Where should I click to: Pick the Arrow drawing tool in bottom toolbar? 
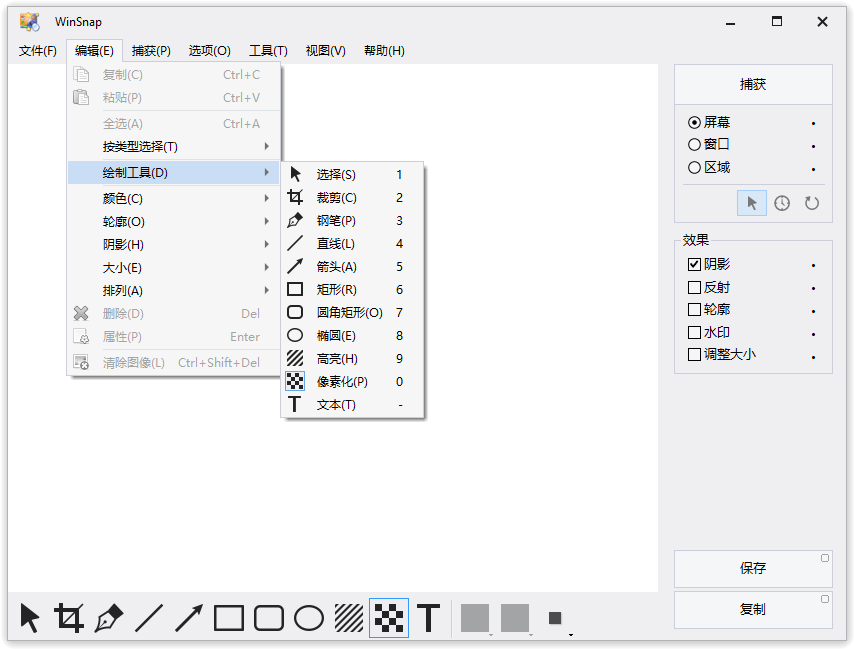(x=189, y=618)
